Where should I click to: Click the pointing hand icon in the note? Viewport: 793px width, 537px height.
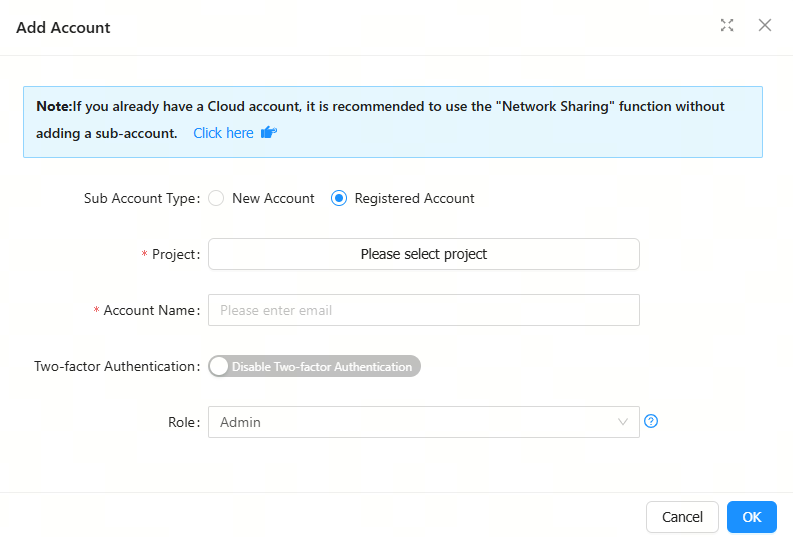[x=268, y=133]
